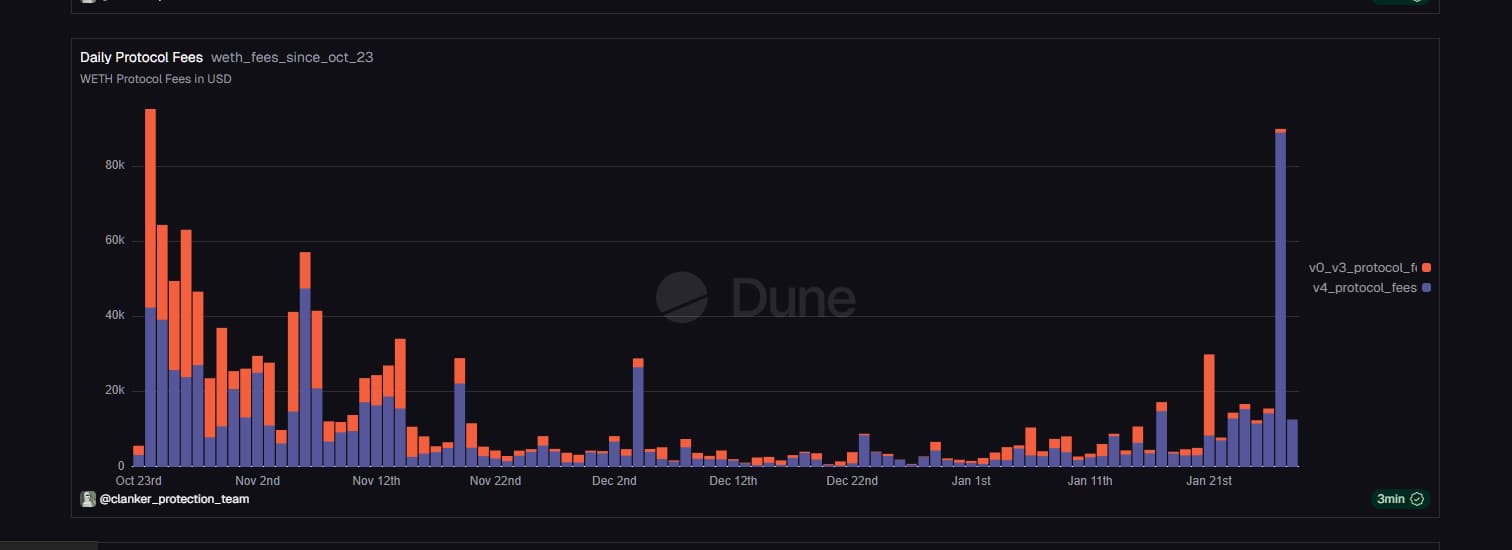Click the clanker_protection_team avatar icon

pyautogui.click(x=87, y=498)
